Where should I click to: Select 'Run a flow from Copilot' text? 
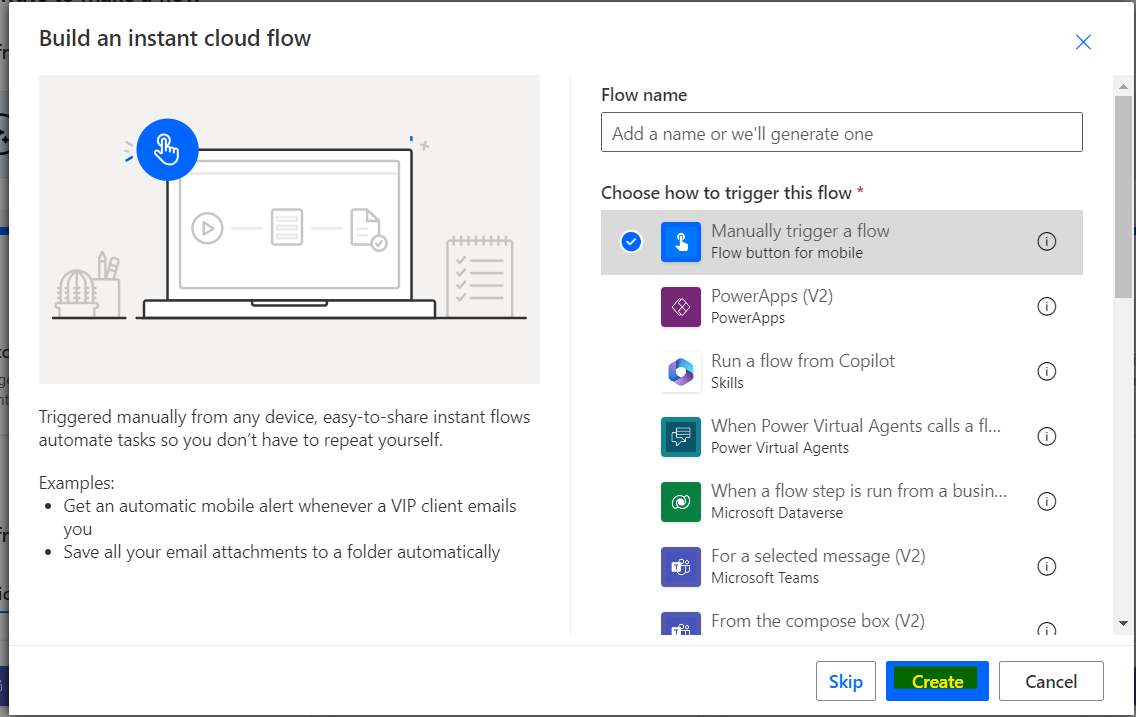click(803, 361)
